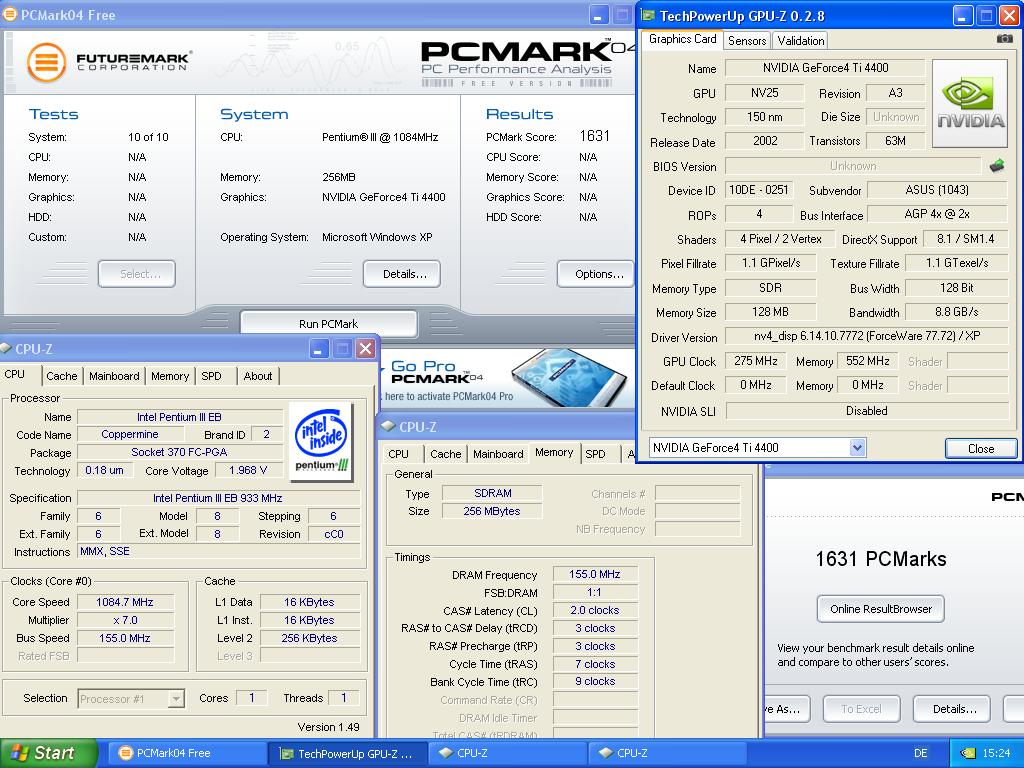This screenshot has width=1024, height=768.
Task: Click GPU-Z title bar app icon
Action: (x=648, y=16)
